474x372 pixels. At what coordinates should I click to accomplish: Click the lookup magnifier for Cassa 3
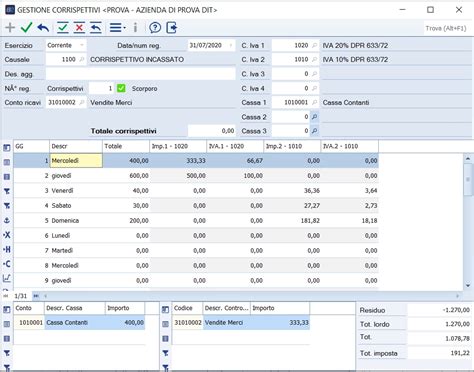pos(314,131)
